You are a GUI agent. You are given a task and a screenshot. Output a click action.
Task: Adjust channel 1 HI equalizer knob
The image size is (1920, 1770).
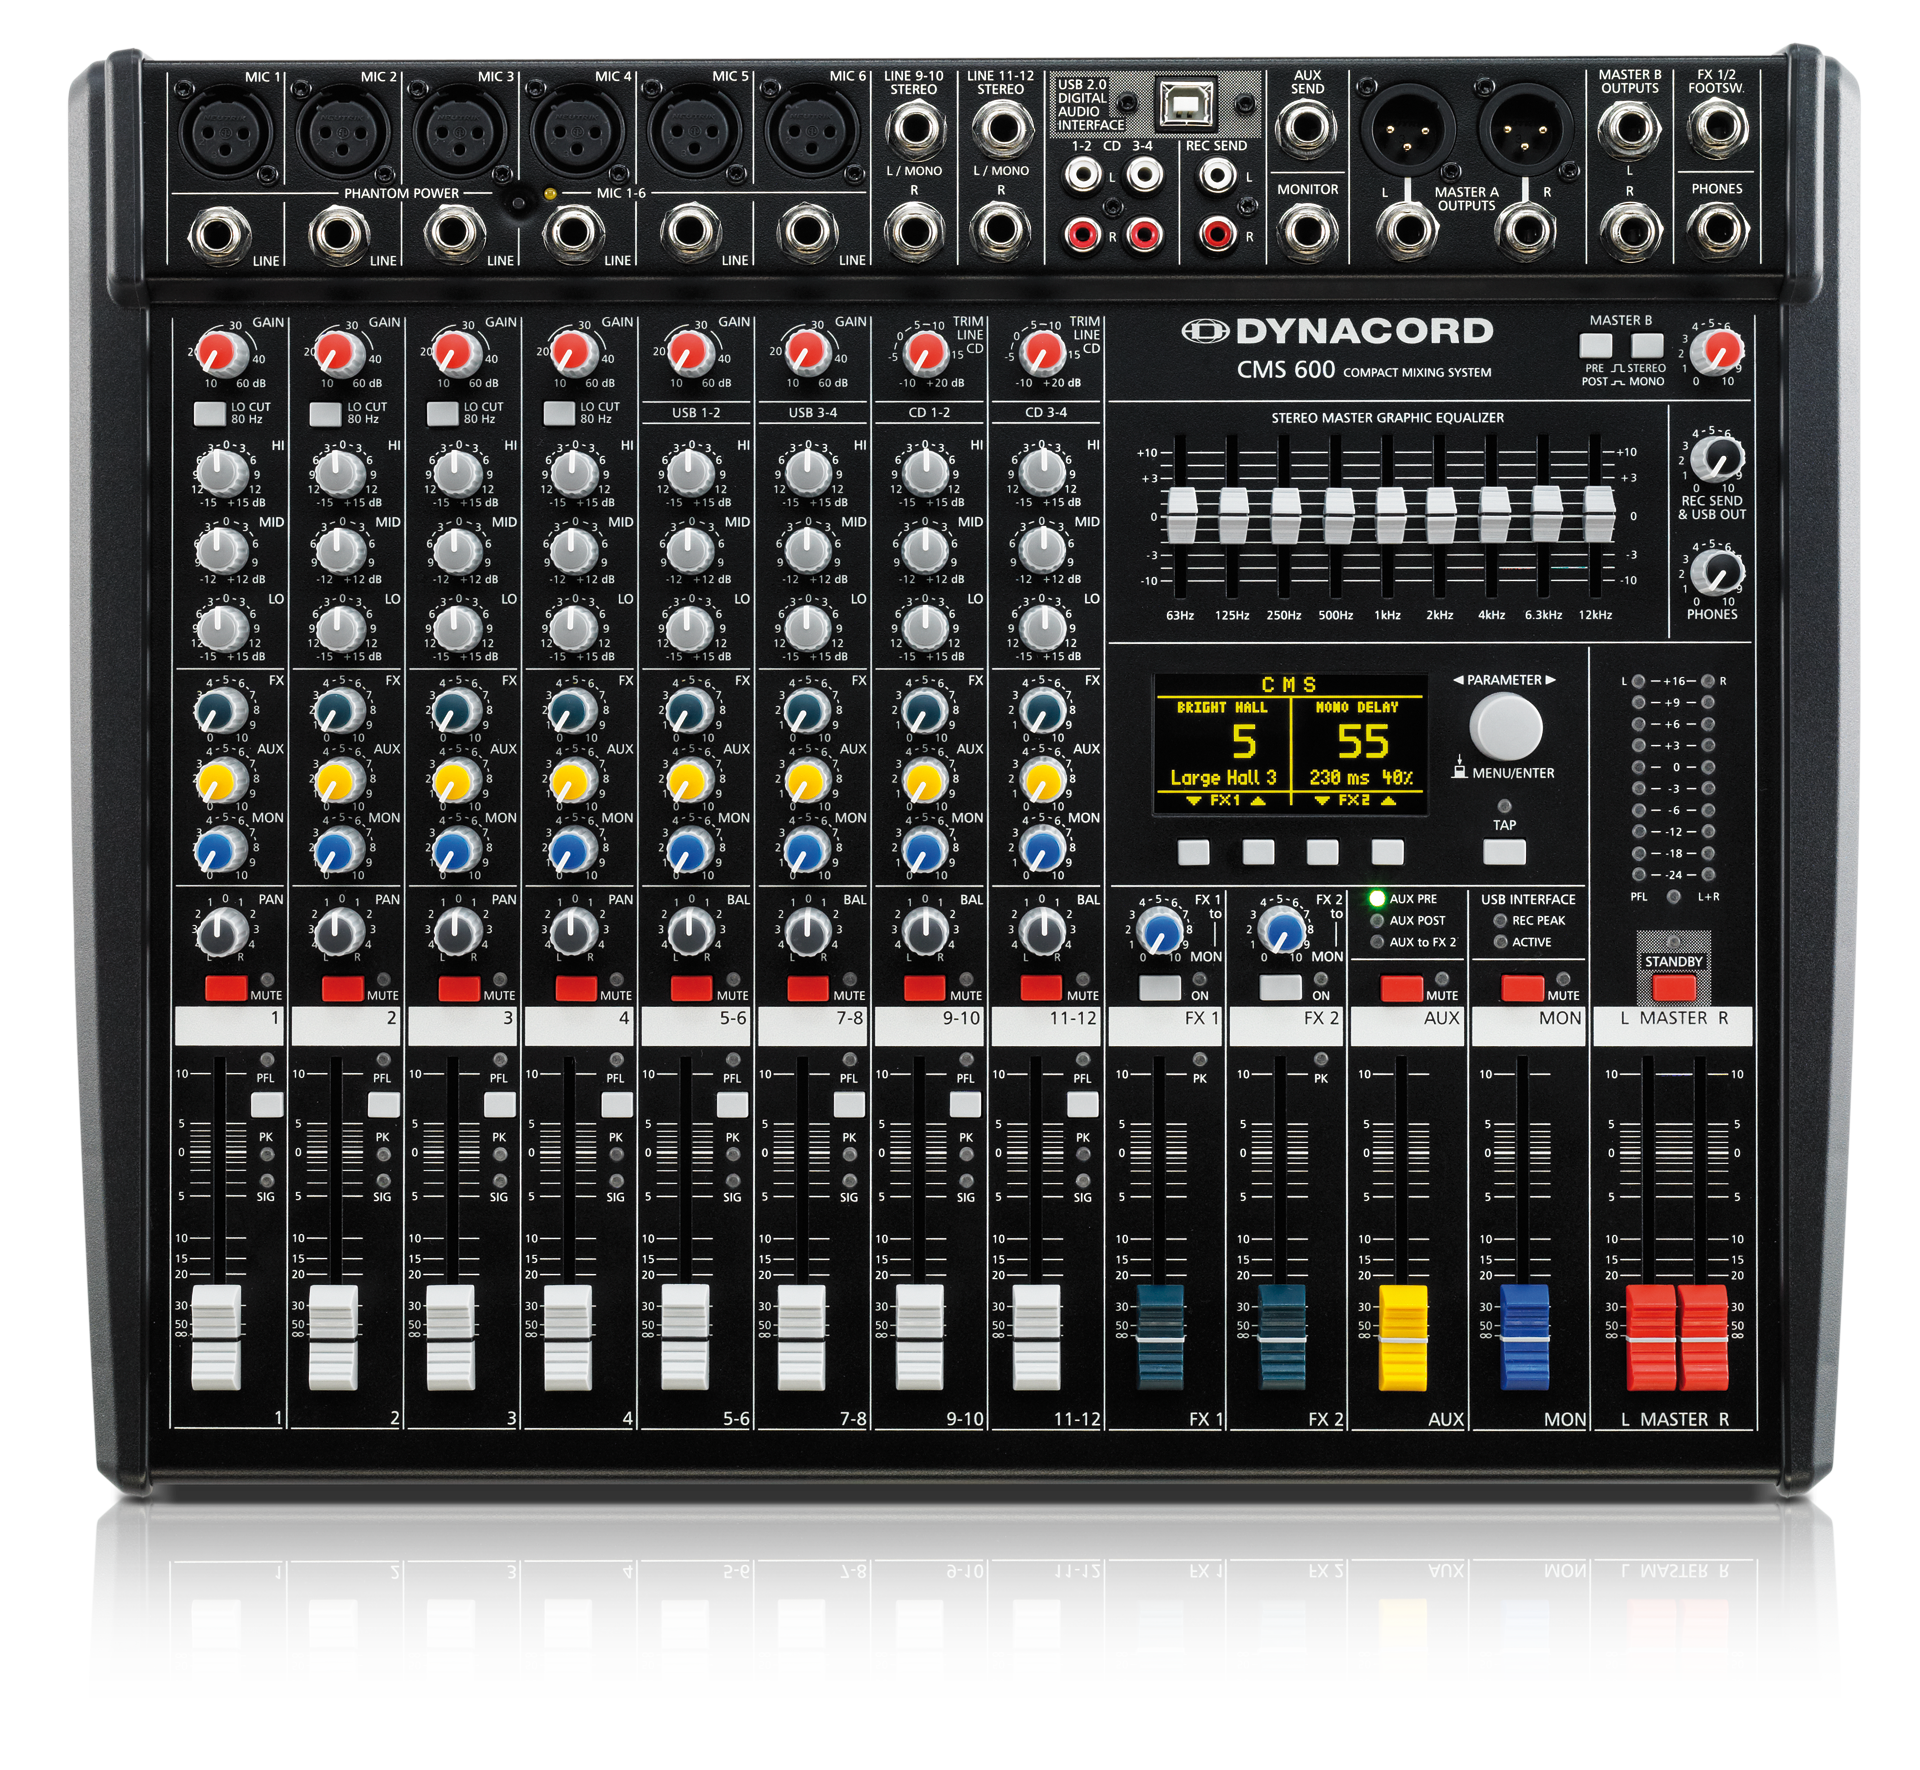click(x=222, y=472)
